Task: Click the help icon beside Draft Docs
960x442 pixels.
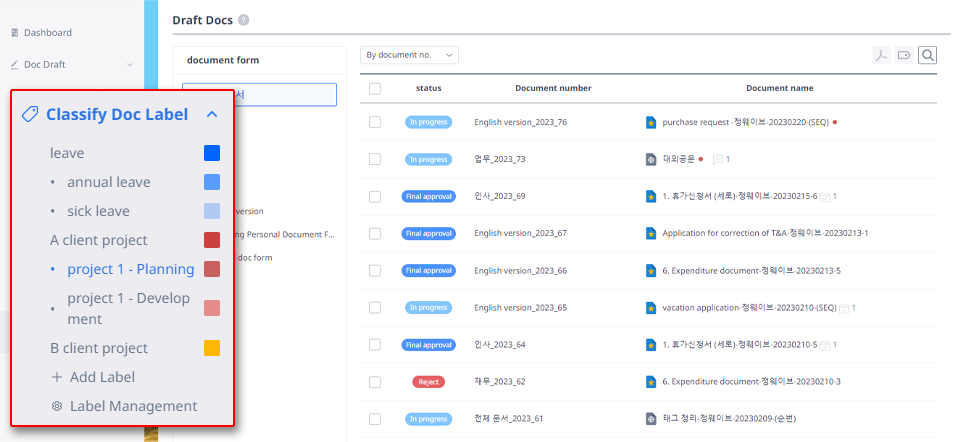Action: tap(244, 20)
